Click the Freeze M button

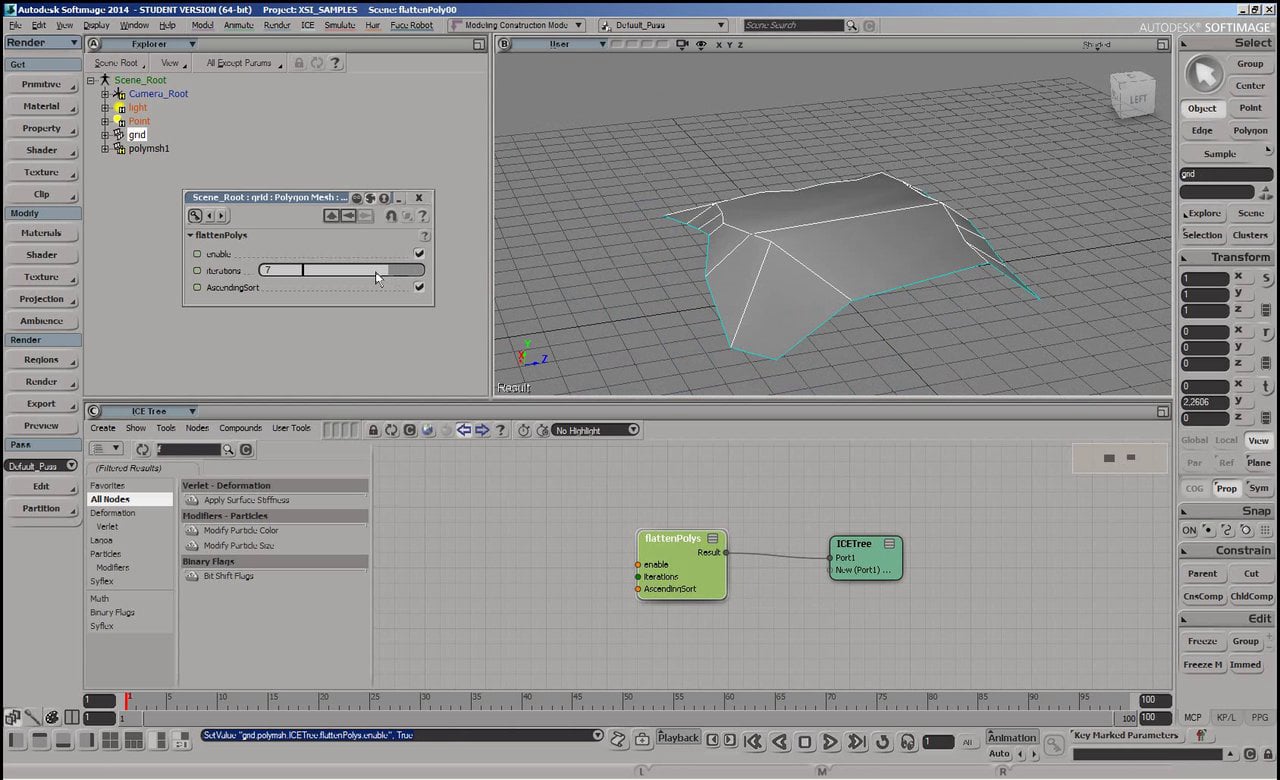tap(1203, 665)
